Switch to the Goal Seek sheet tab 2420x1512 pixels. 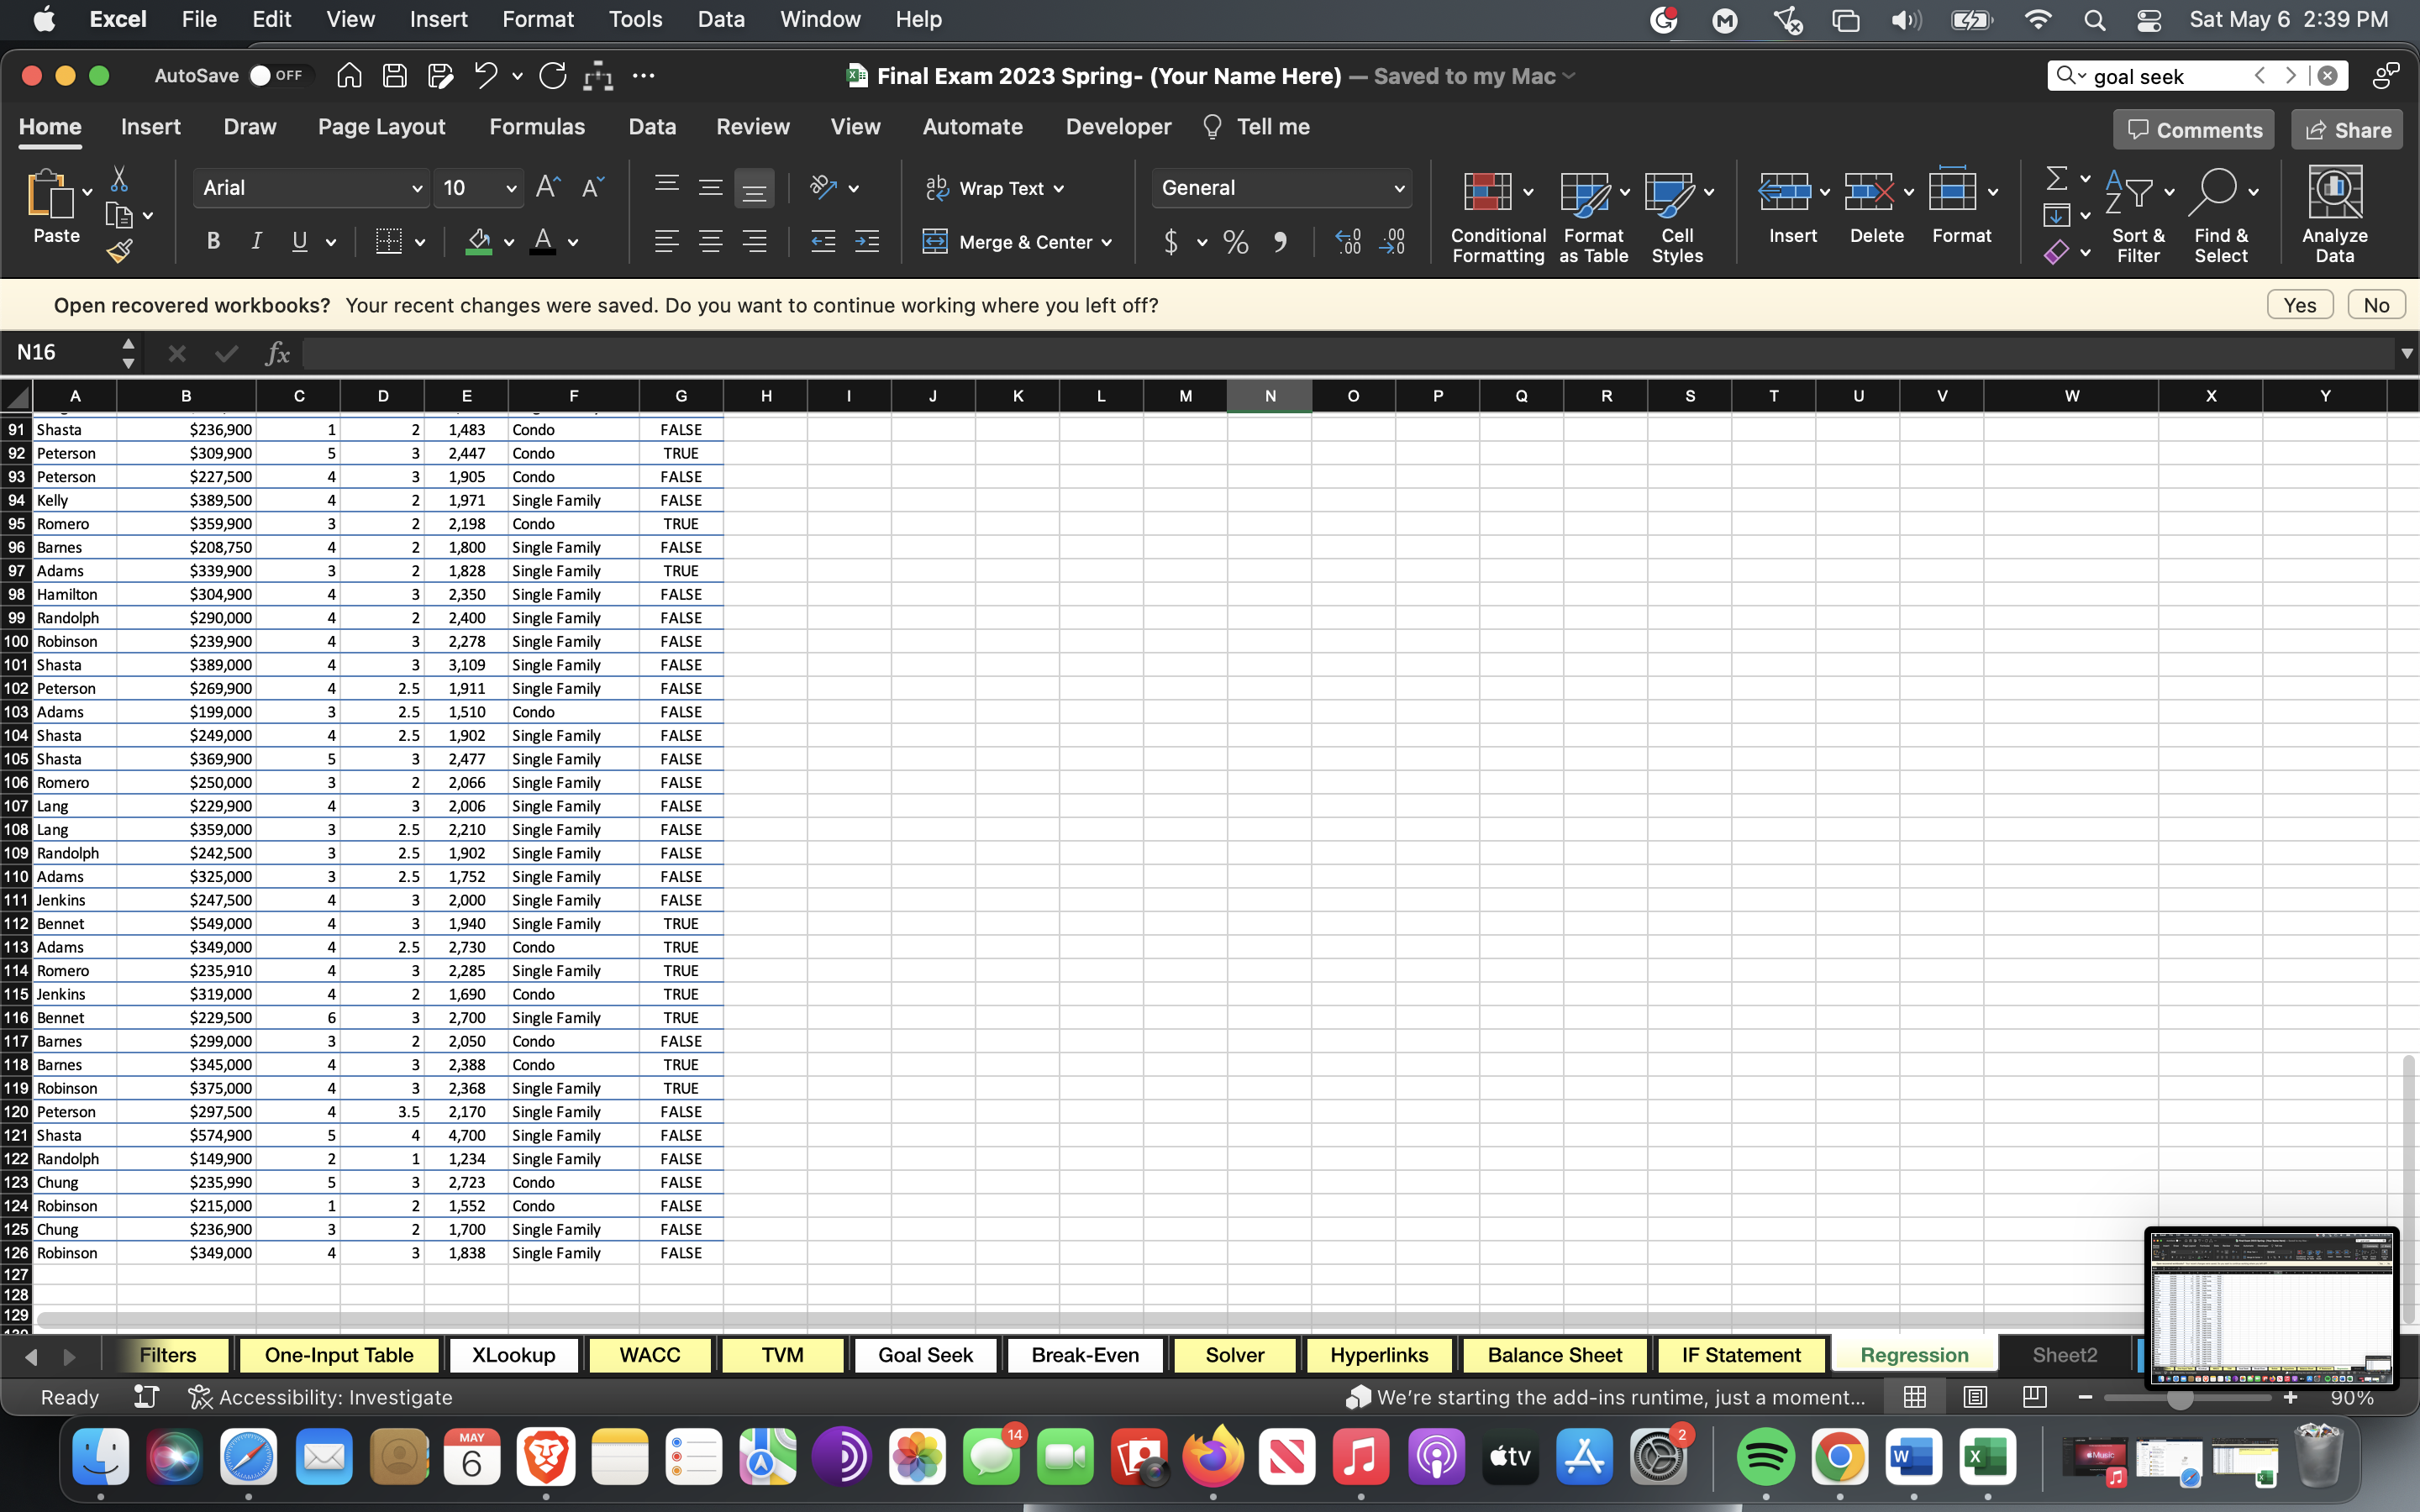925,1355
